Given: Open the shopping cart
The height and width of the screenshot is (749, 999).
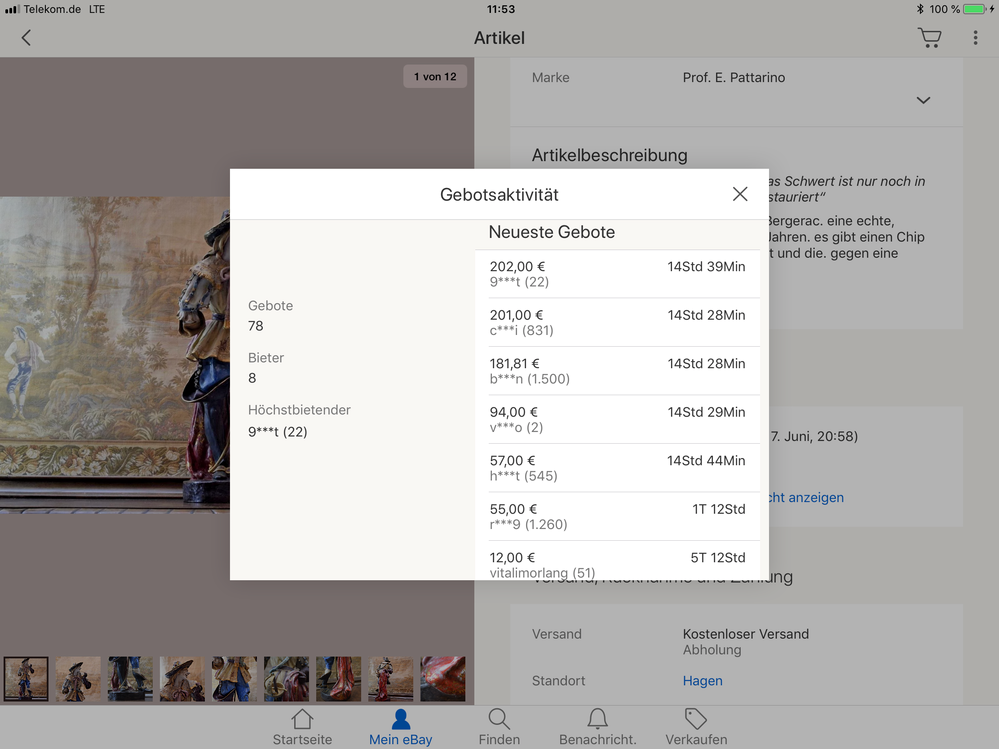Looking at the screenshot, I should pos(929,38).
